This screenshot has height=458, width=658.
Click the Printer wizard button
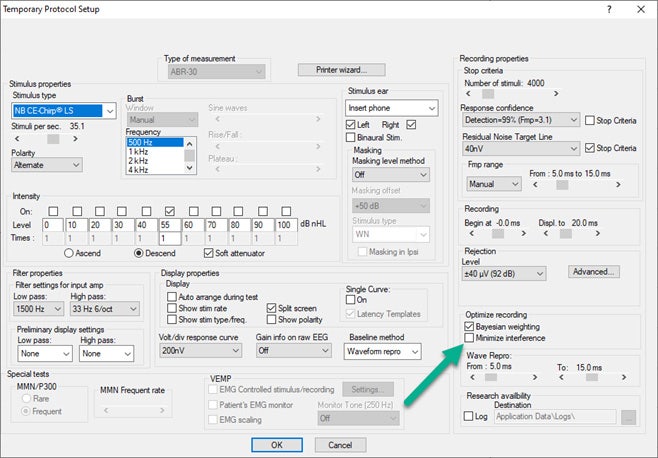coord(342,70)
